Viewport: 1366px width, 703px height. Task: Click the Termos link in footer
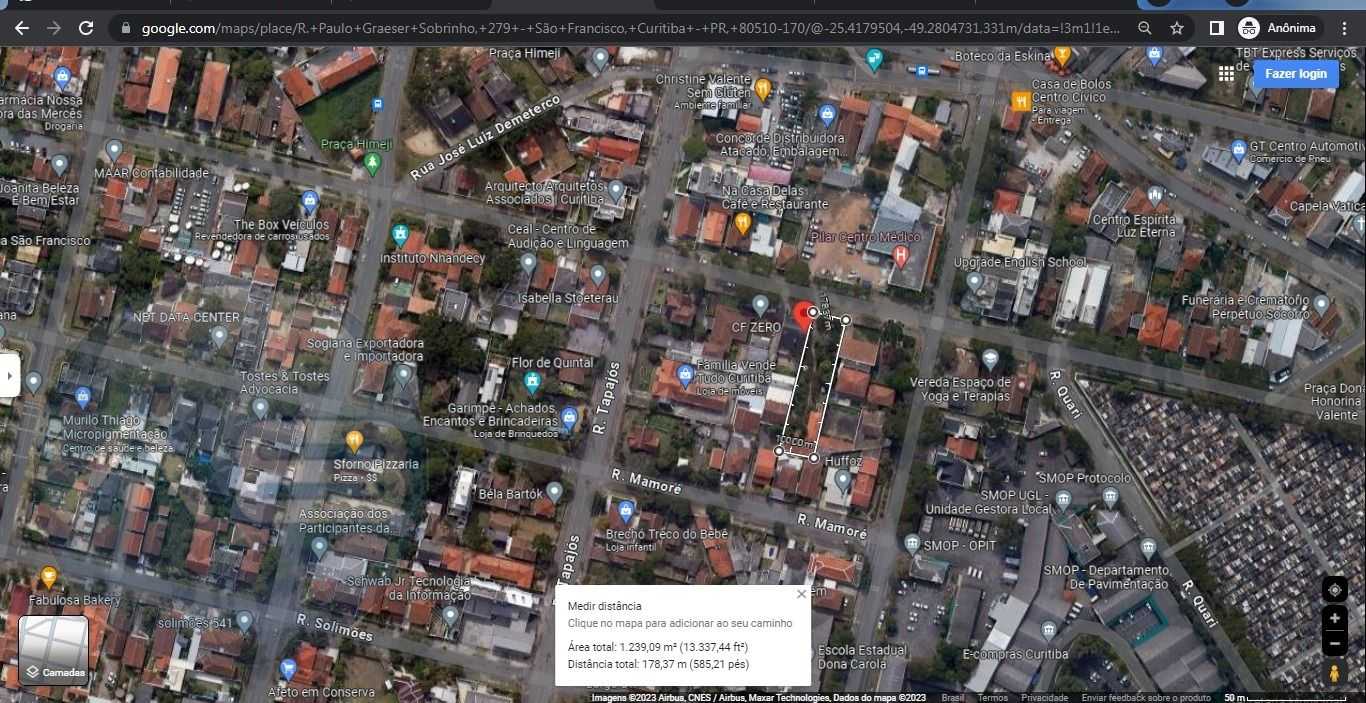tap(992, 698)
